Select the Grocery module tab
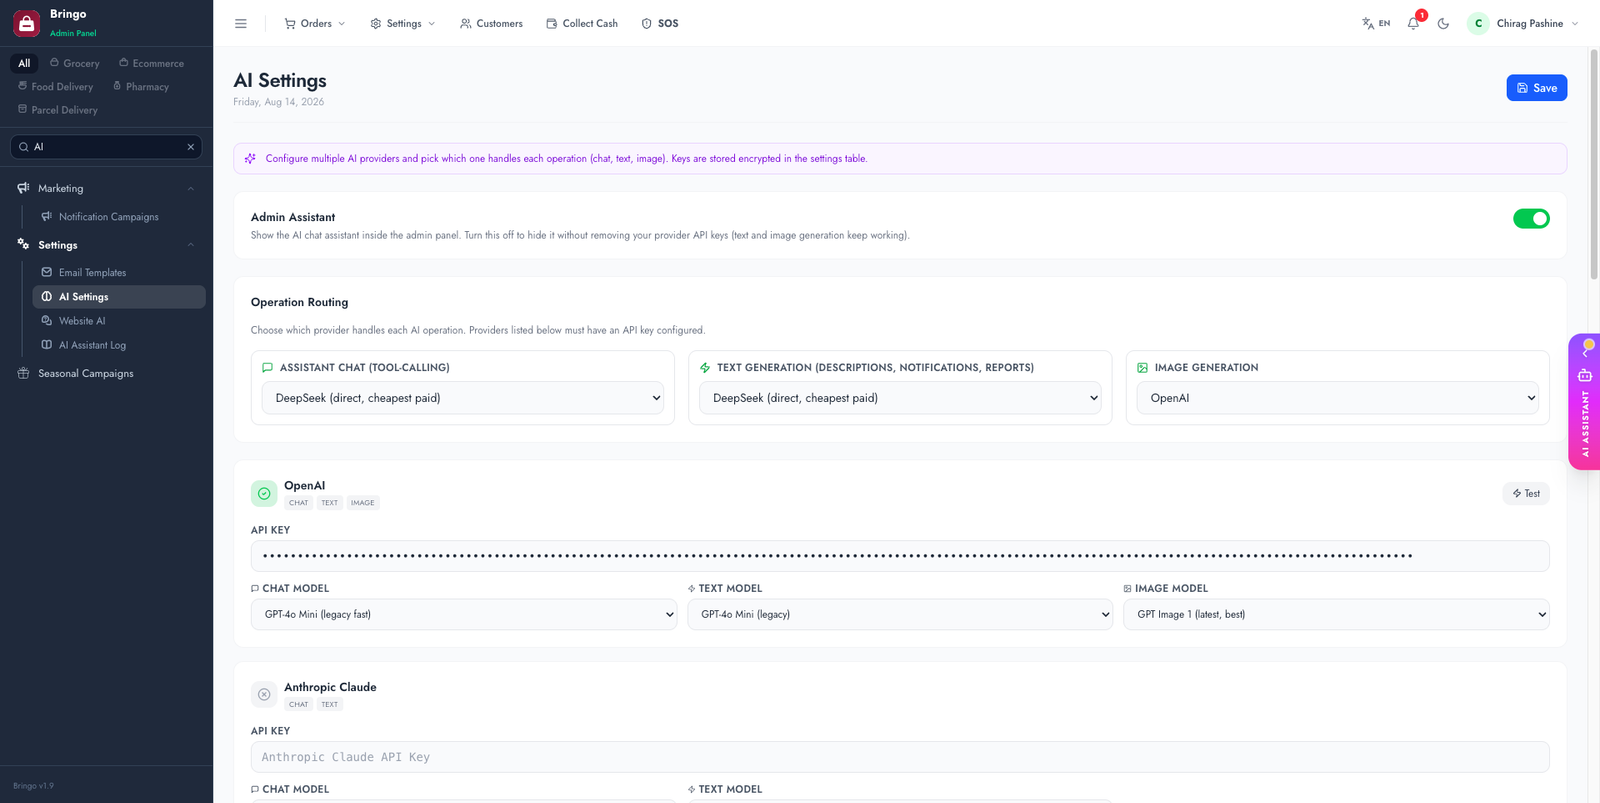Viewport: 1600px width, 803px height. click(75, 63)
